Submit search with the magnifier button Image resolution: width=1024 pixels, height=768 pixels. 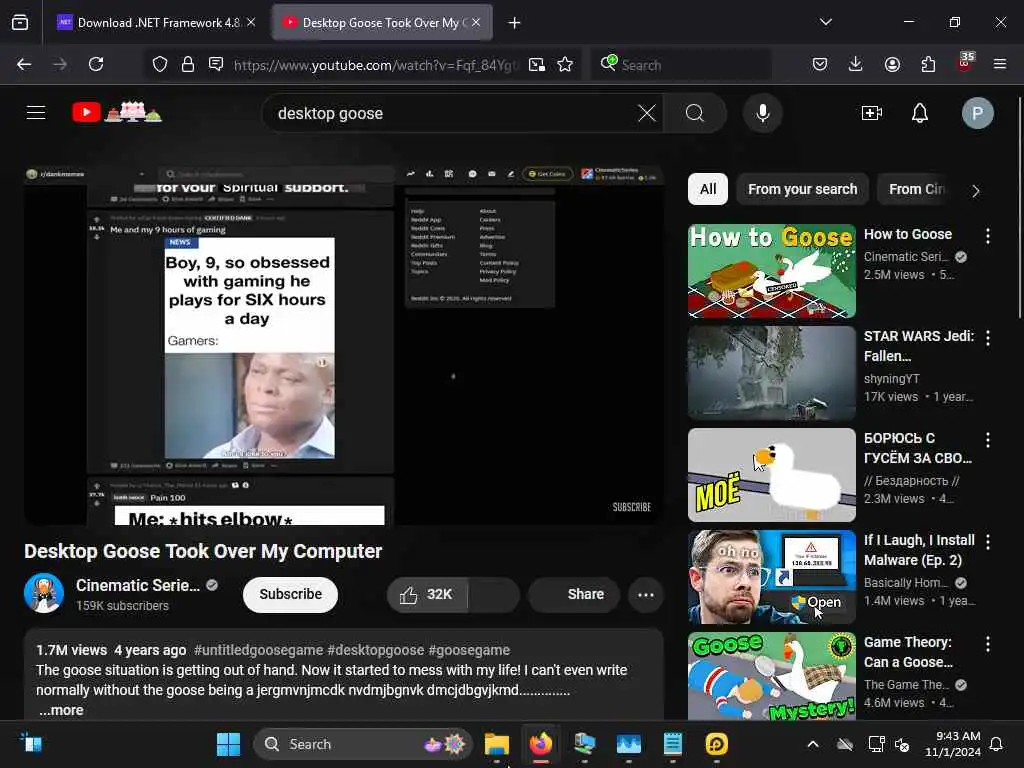[x=695, y=113]
